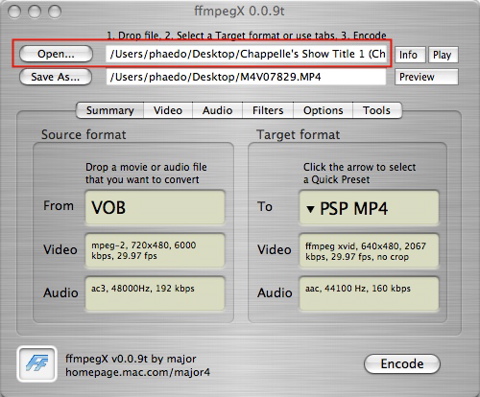Close the ffmpegX window
Viewport: 480px width, 397px height.
[15, 12]
